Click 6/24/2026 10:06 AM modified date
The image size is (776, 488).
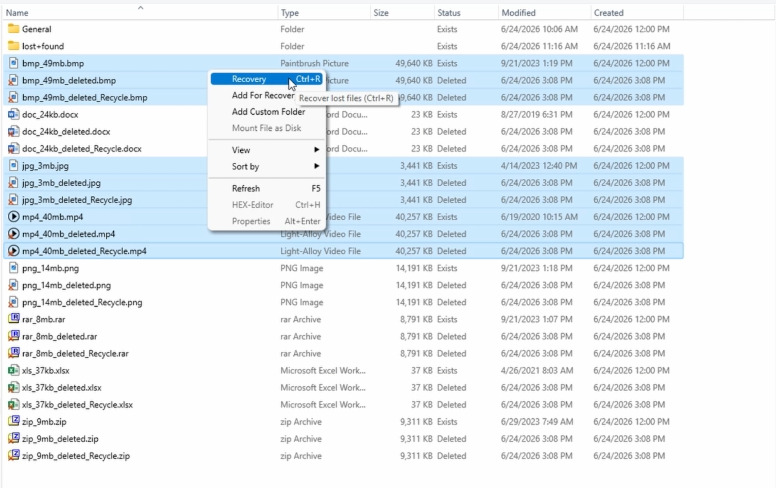(539, 29)
